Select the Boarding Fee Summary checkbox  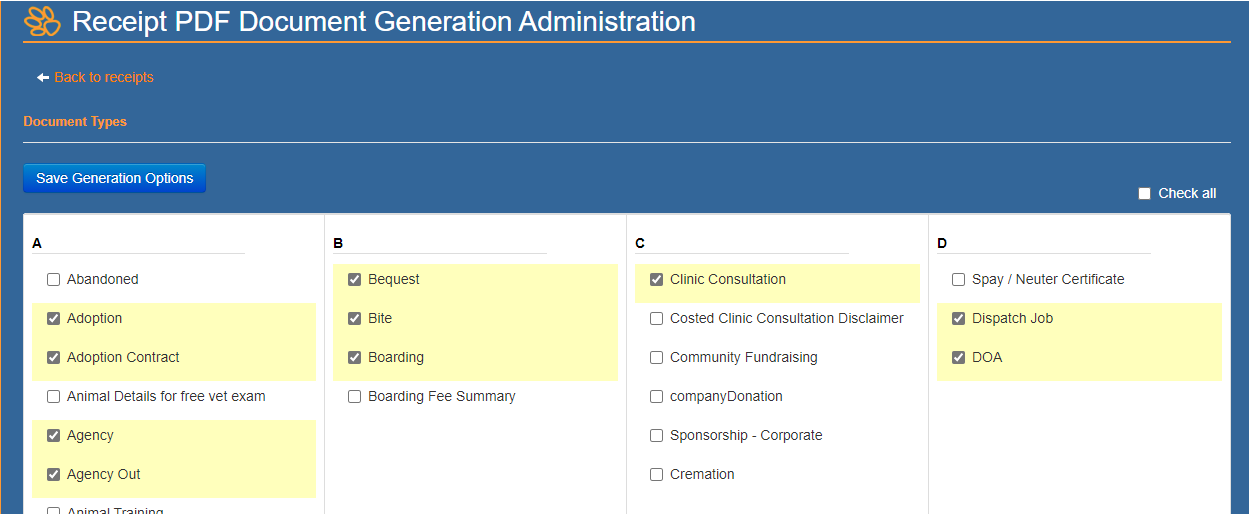click(x=355, y=397)
